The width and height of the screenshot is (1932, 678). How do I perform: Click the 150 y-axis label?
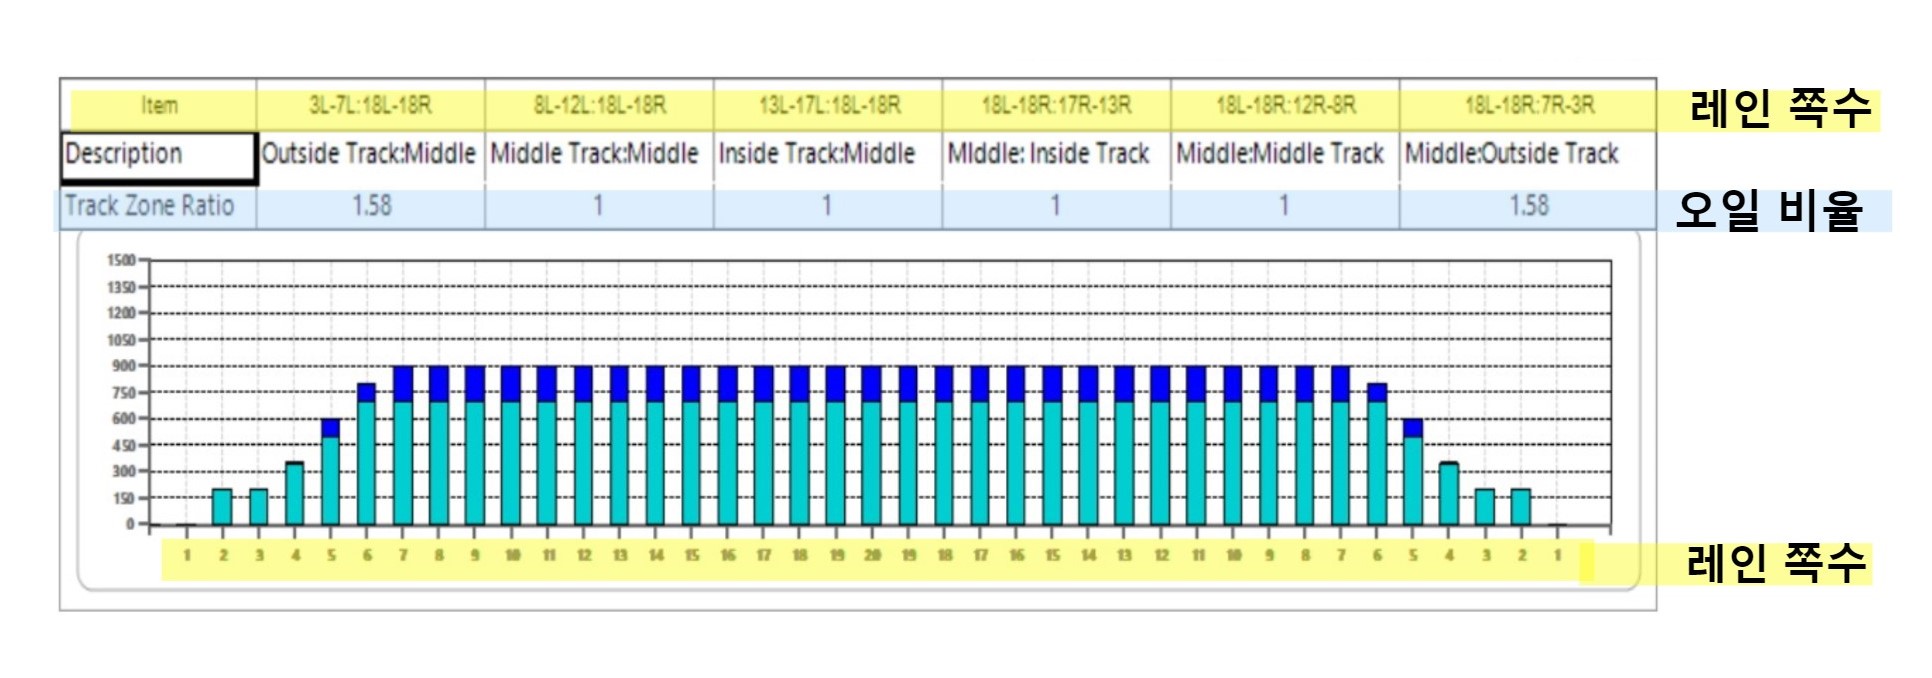124,498
